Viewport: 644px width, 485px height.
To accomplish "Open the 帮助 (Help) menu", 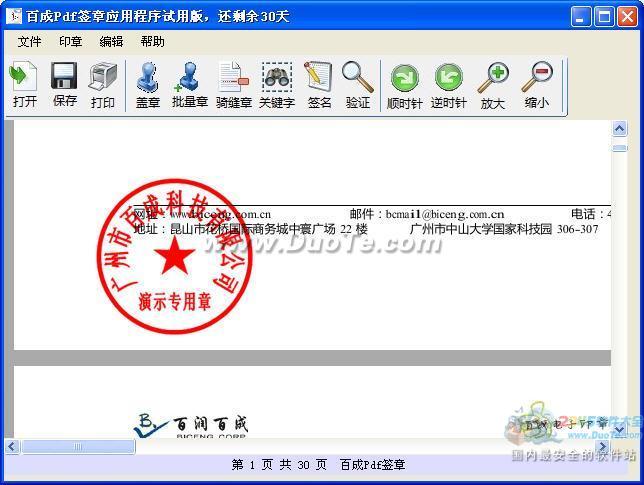I will [152, 41].
